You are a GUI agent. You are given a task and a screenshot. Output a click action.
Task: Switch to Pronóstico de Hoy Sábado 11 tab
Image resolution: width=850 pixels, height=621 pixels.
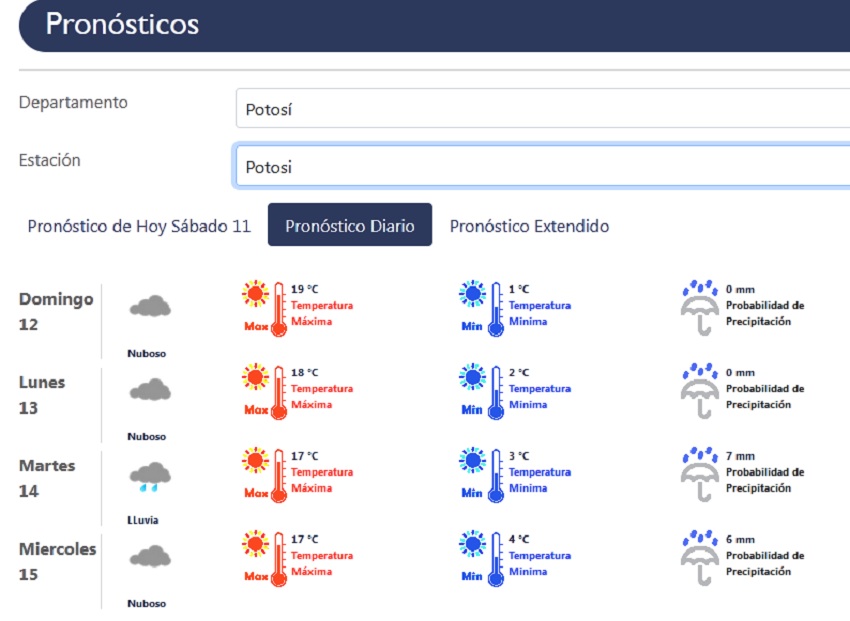pos(139,226)
